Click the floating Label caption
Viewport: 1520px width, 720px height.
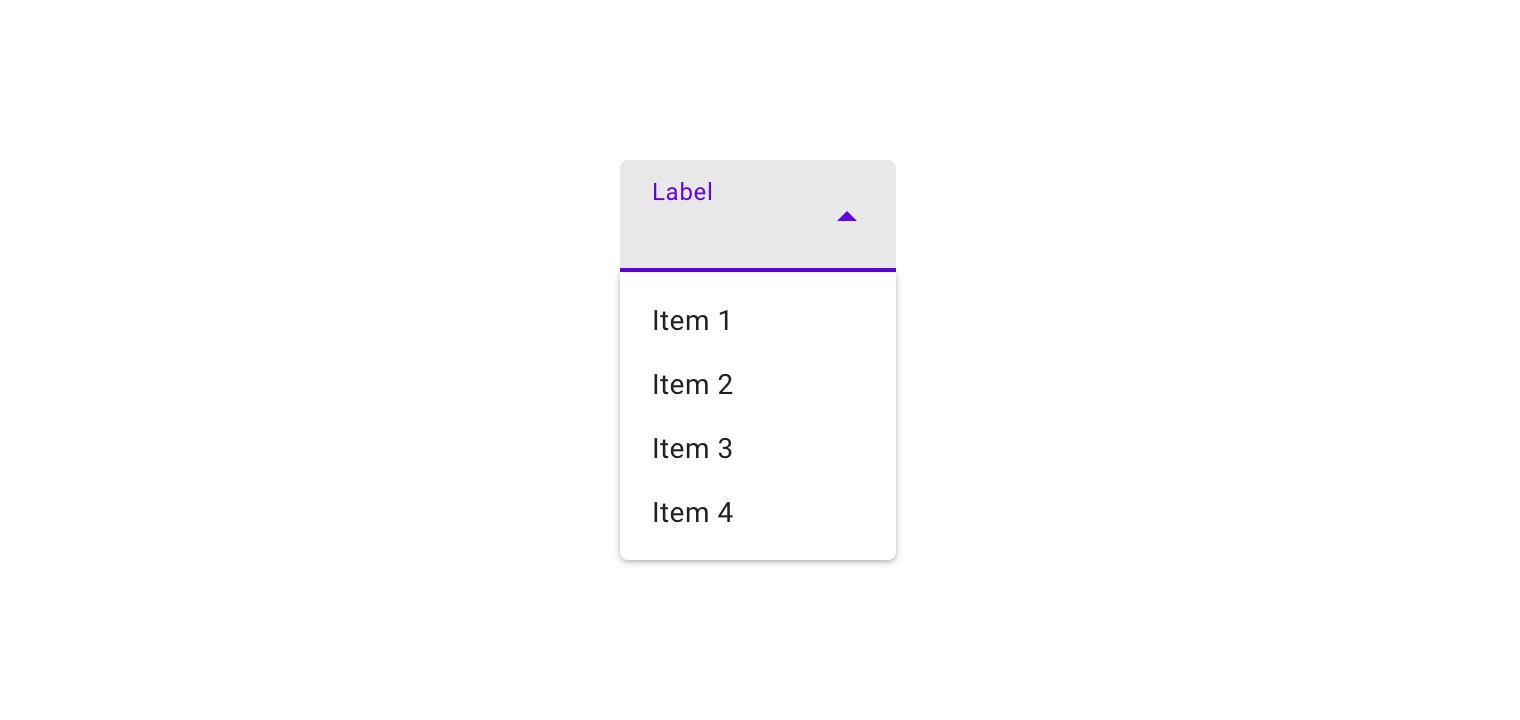[x=682, y=192]
